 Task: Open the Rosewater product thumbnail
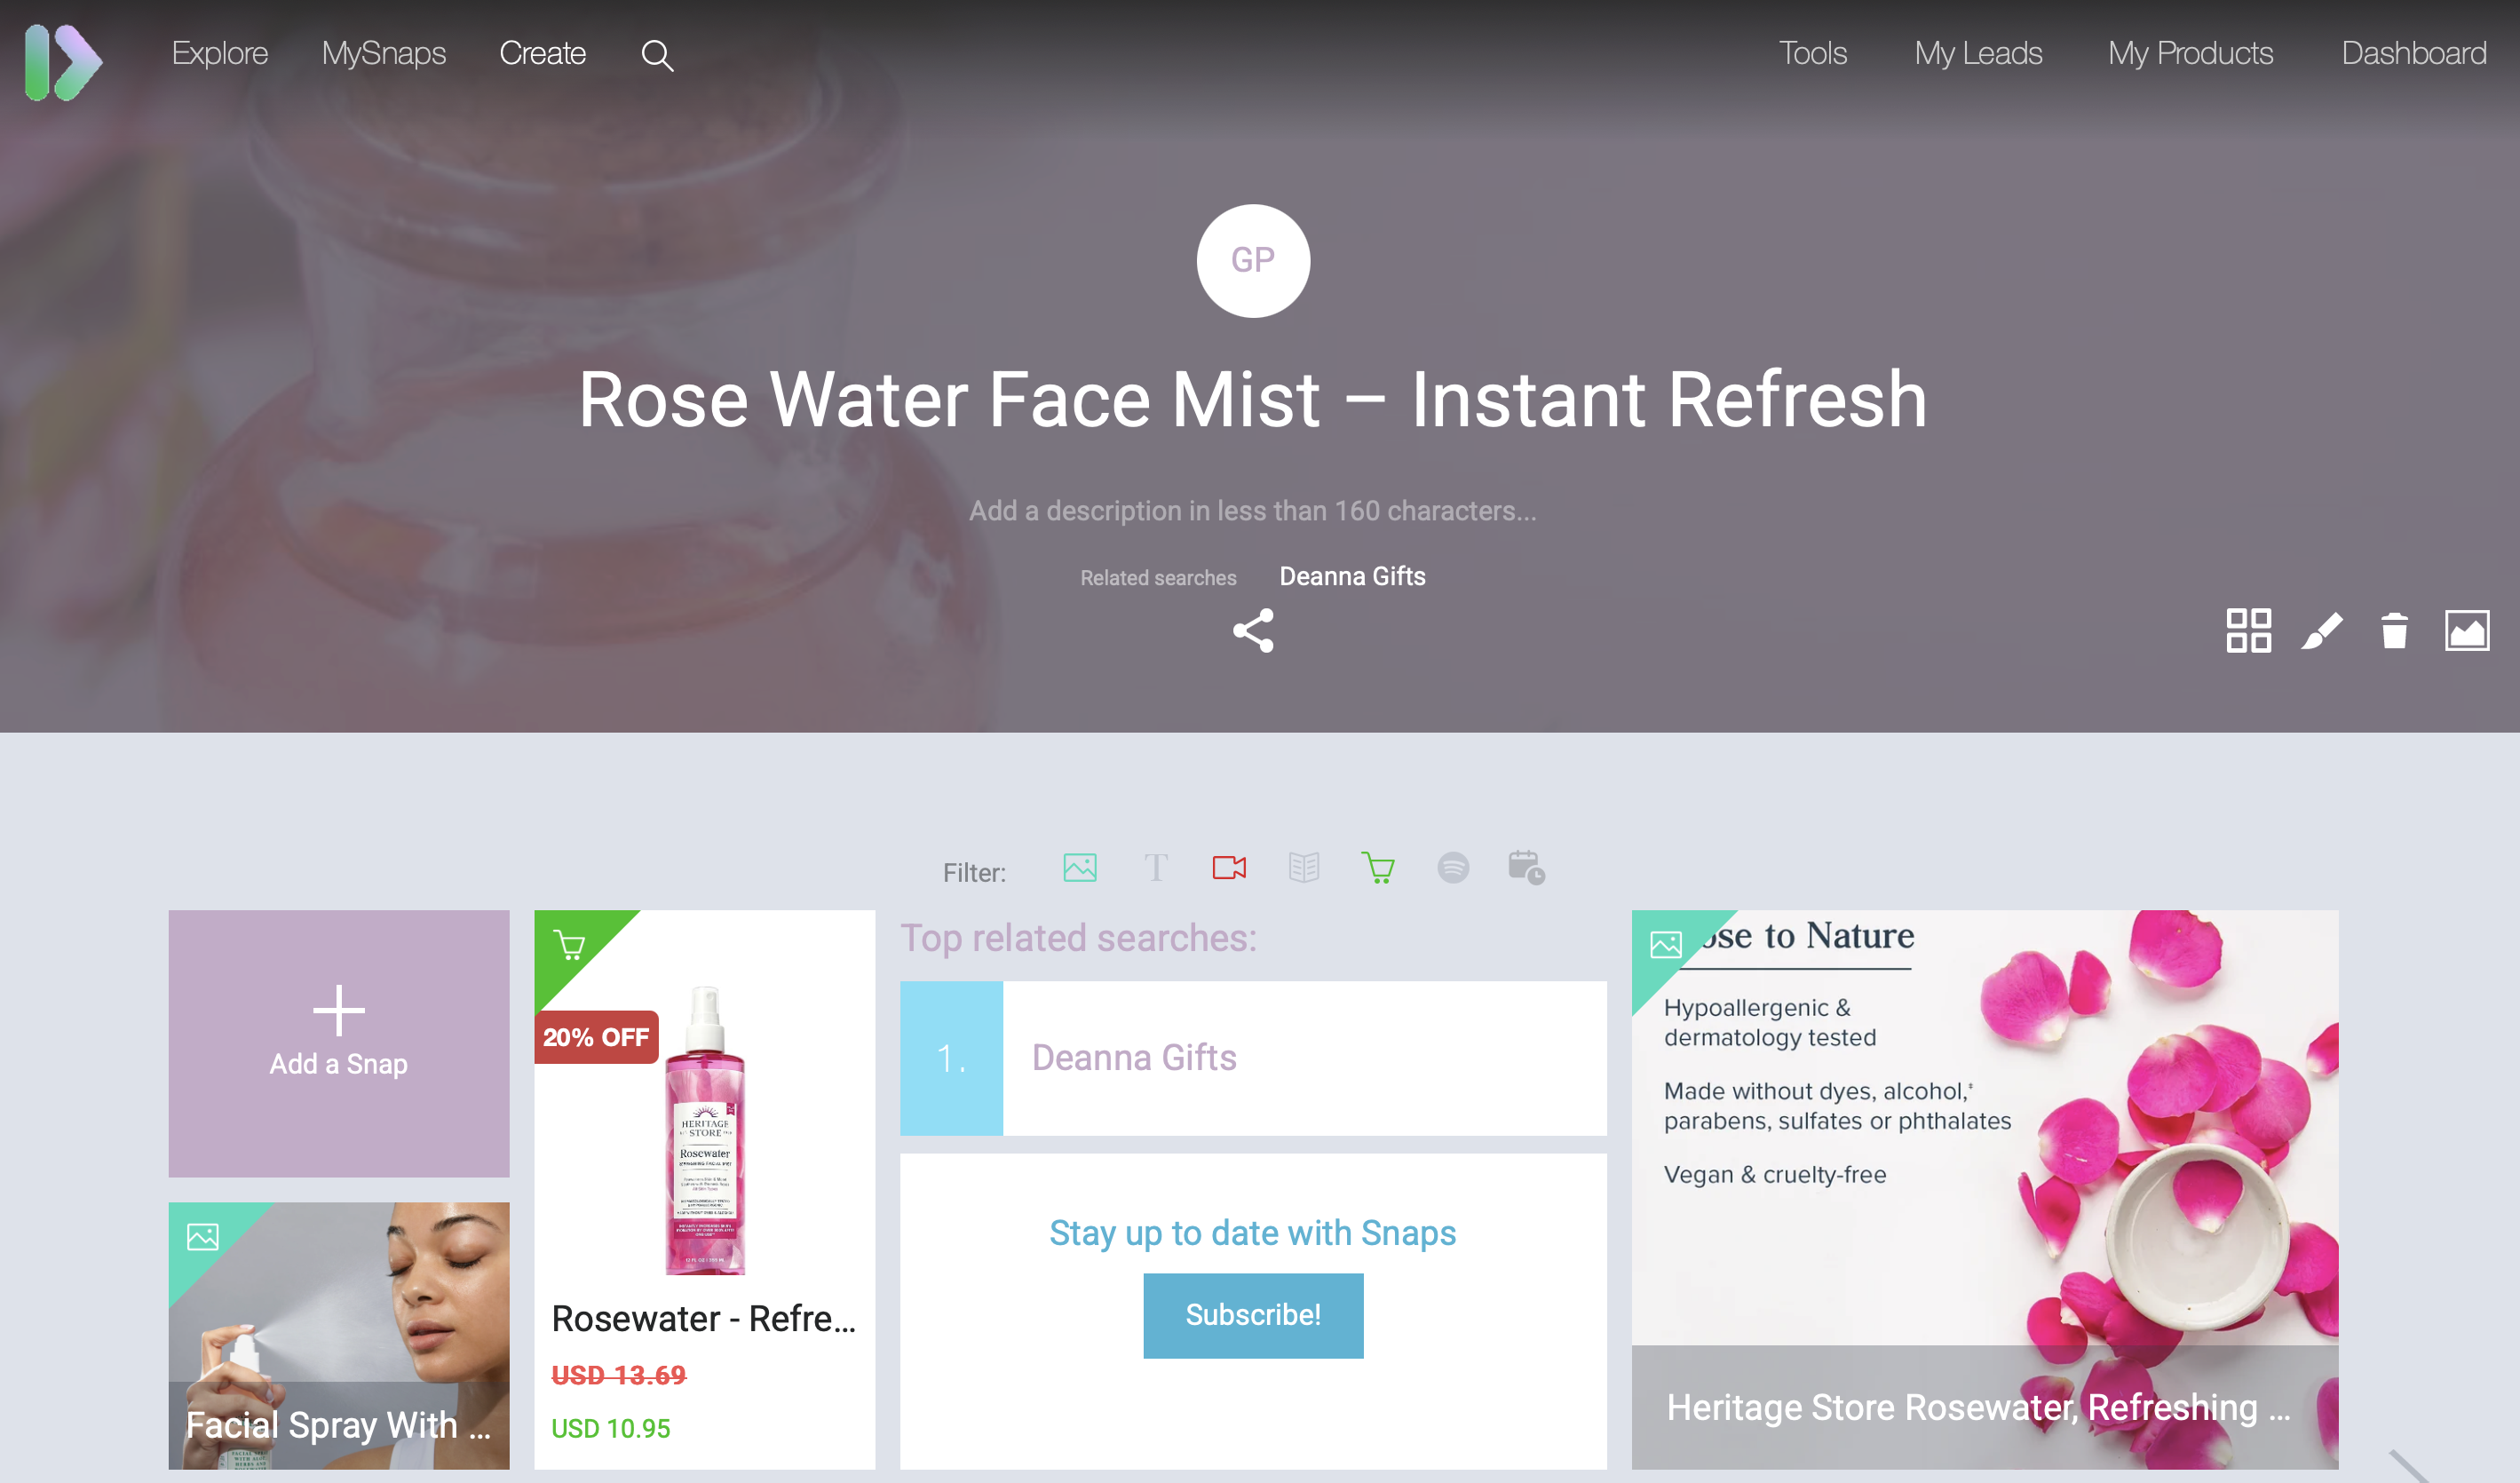point(705,1129)
